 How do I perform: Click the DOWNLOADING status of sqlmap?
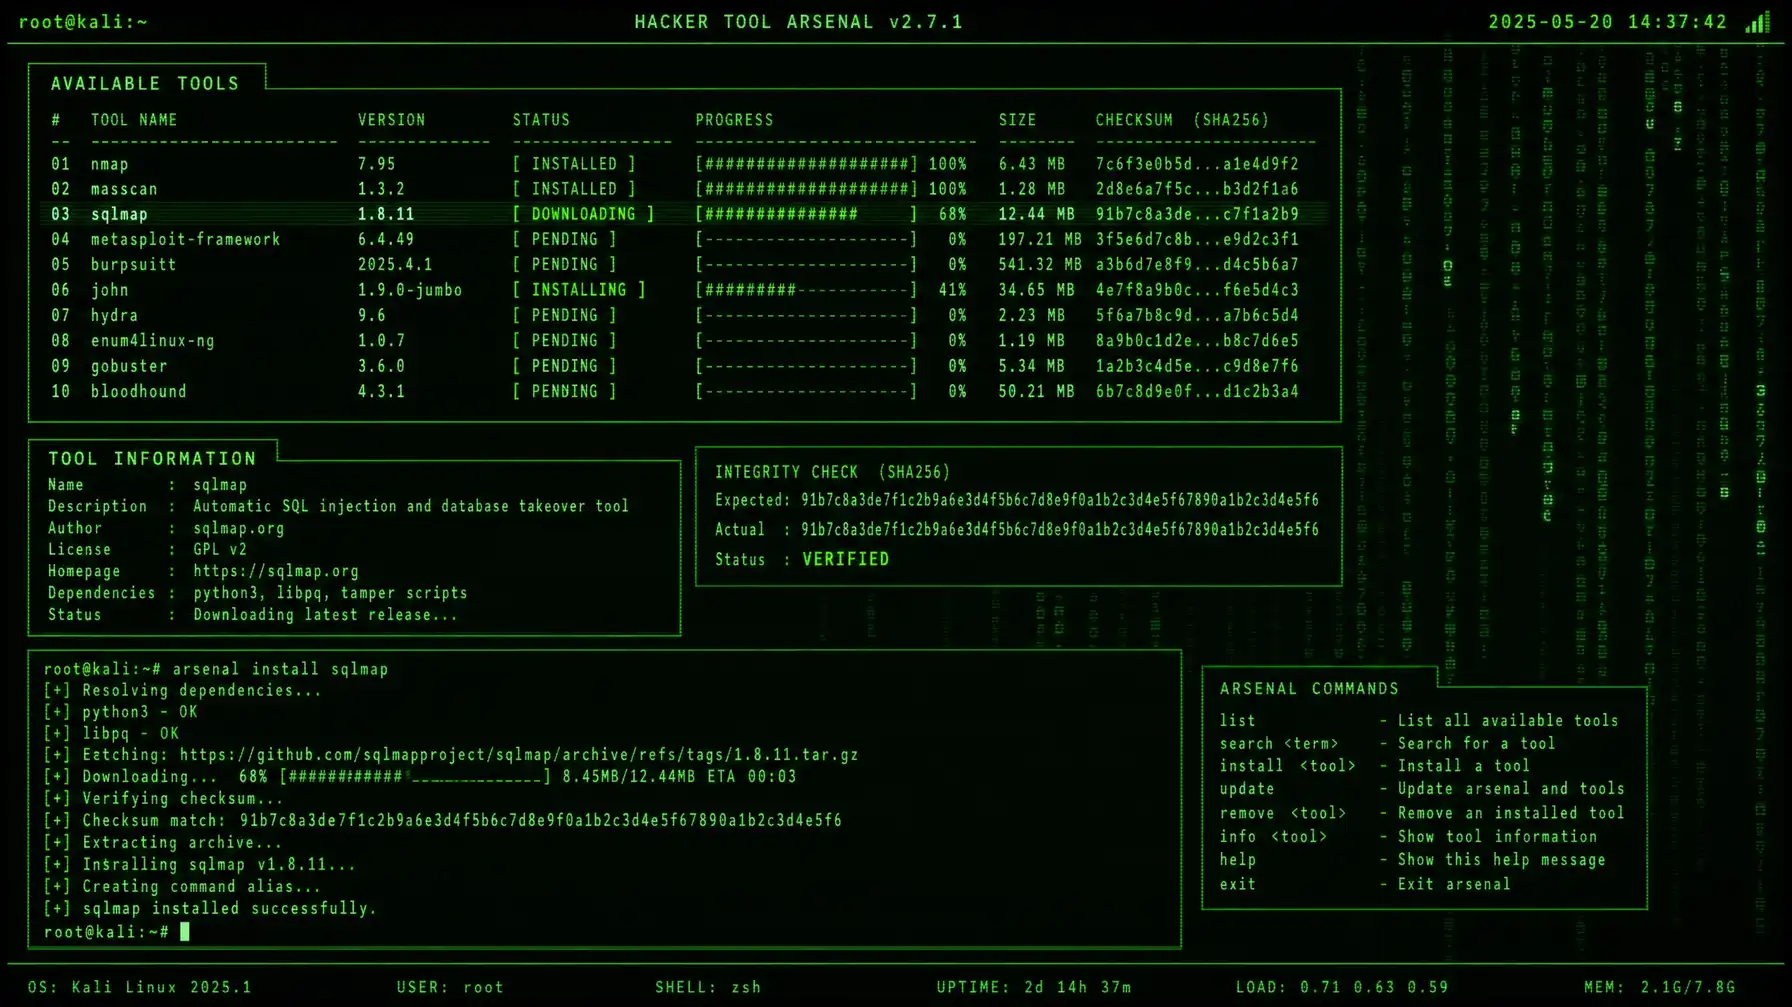click(x=584, y=214)
